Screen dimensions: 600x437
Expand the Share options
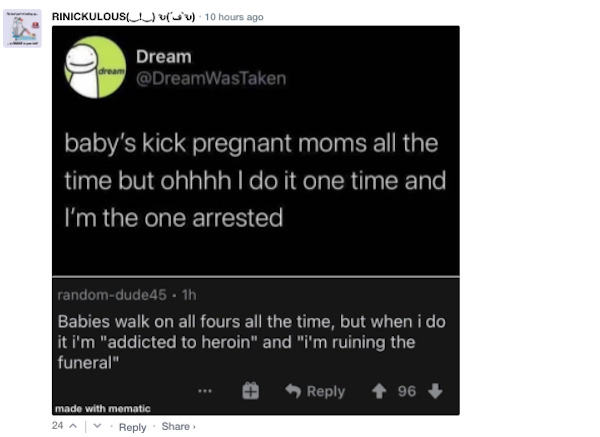[x=176, y=427]
